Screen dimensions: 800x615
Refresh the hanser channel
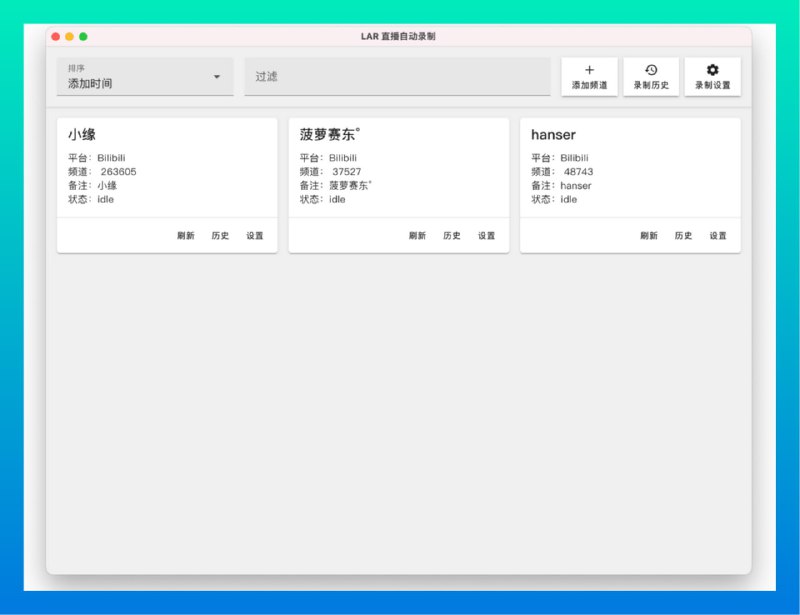pyautogui.click(x=650, y=236)
